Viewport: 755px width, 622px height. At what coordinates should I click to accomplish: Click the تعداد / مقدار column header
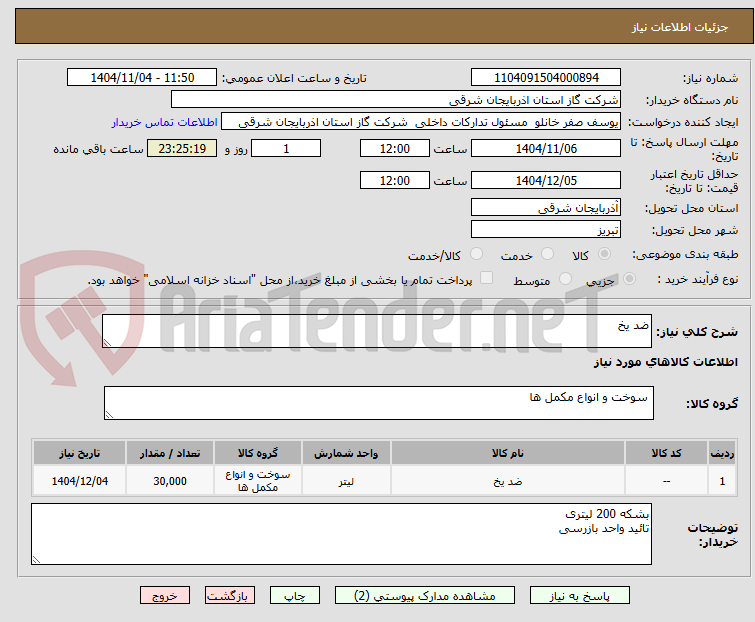pyautogui.click(x=170, y=453)
